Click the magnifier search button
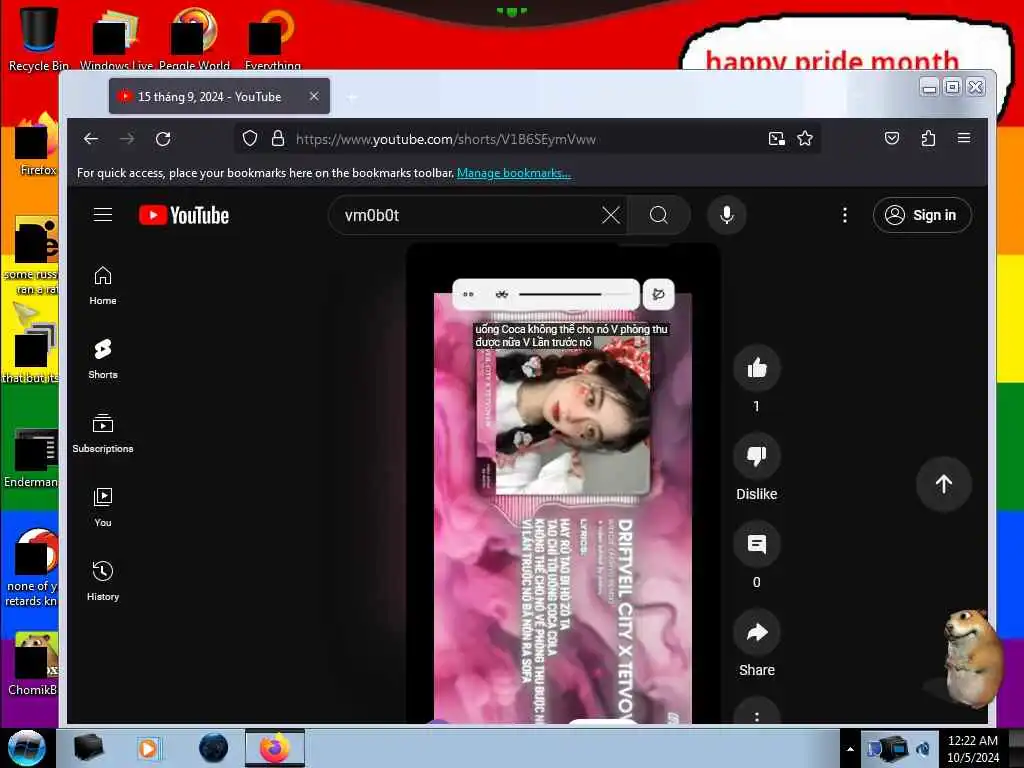 click(658, 215)
